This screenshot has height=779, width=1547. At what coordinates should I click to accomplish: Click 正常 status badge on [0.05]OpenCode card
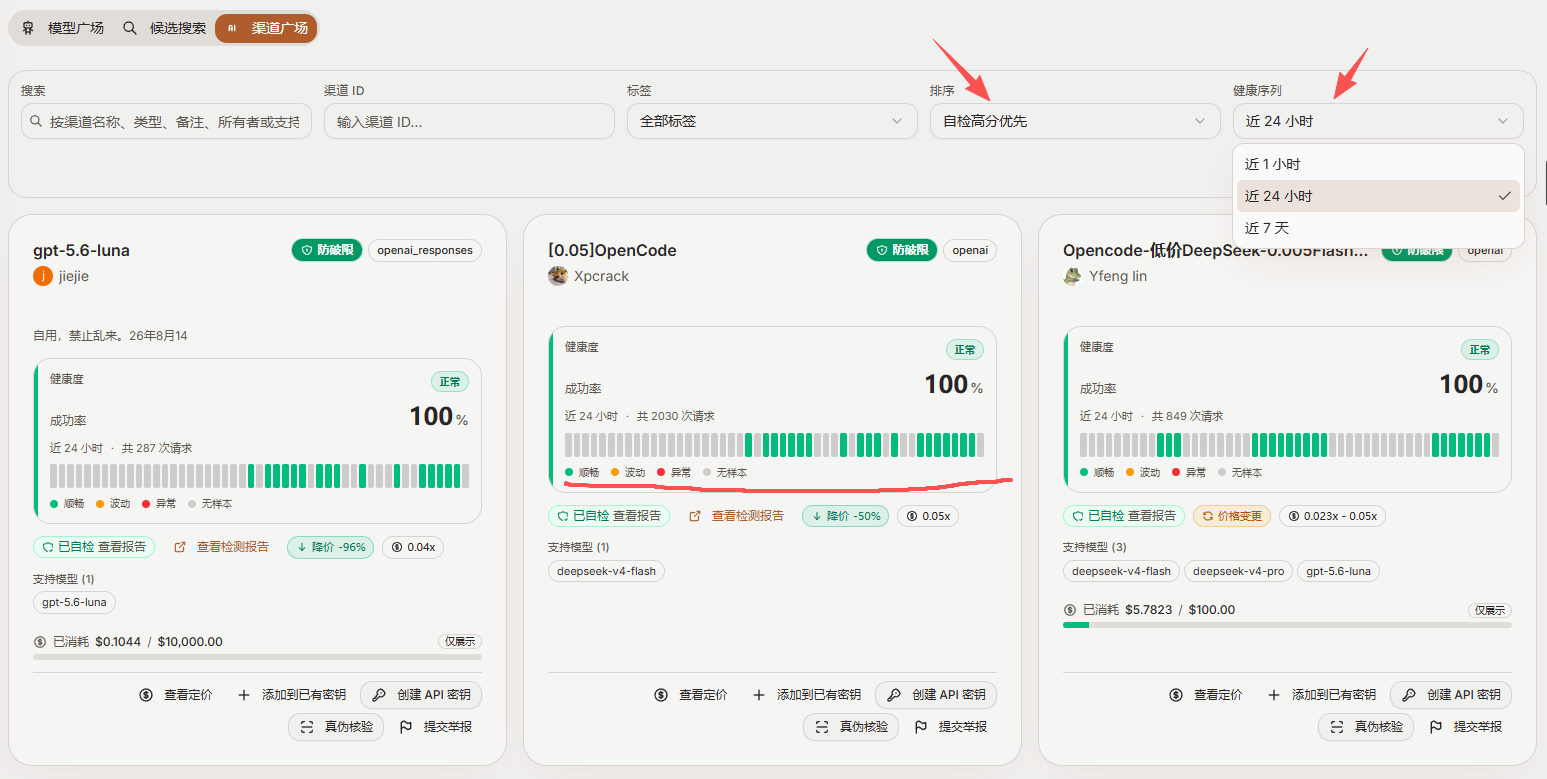point(965,350)
